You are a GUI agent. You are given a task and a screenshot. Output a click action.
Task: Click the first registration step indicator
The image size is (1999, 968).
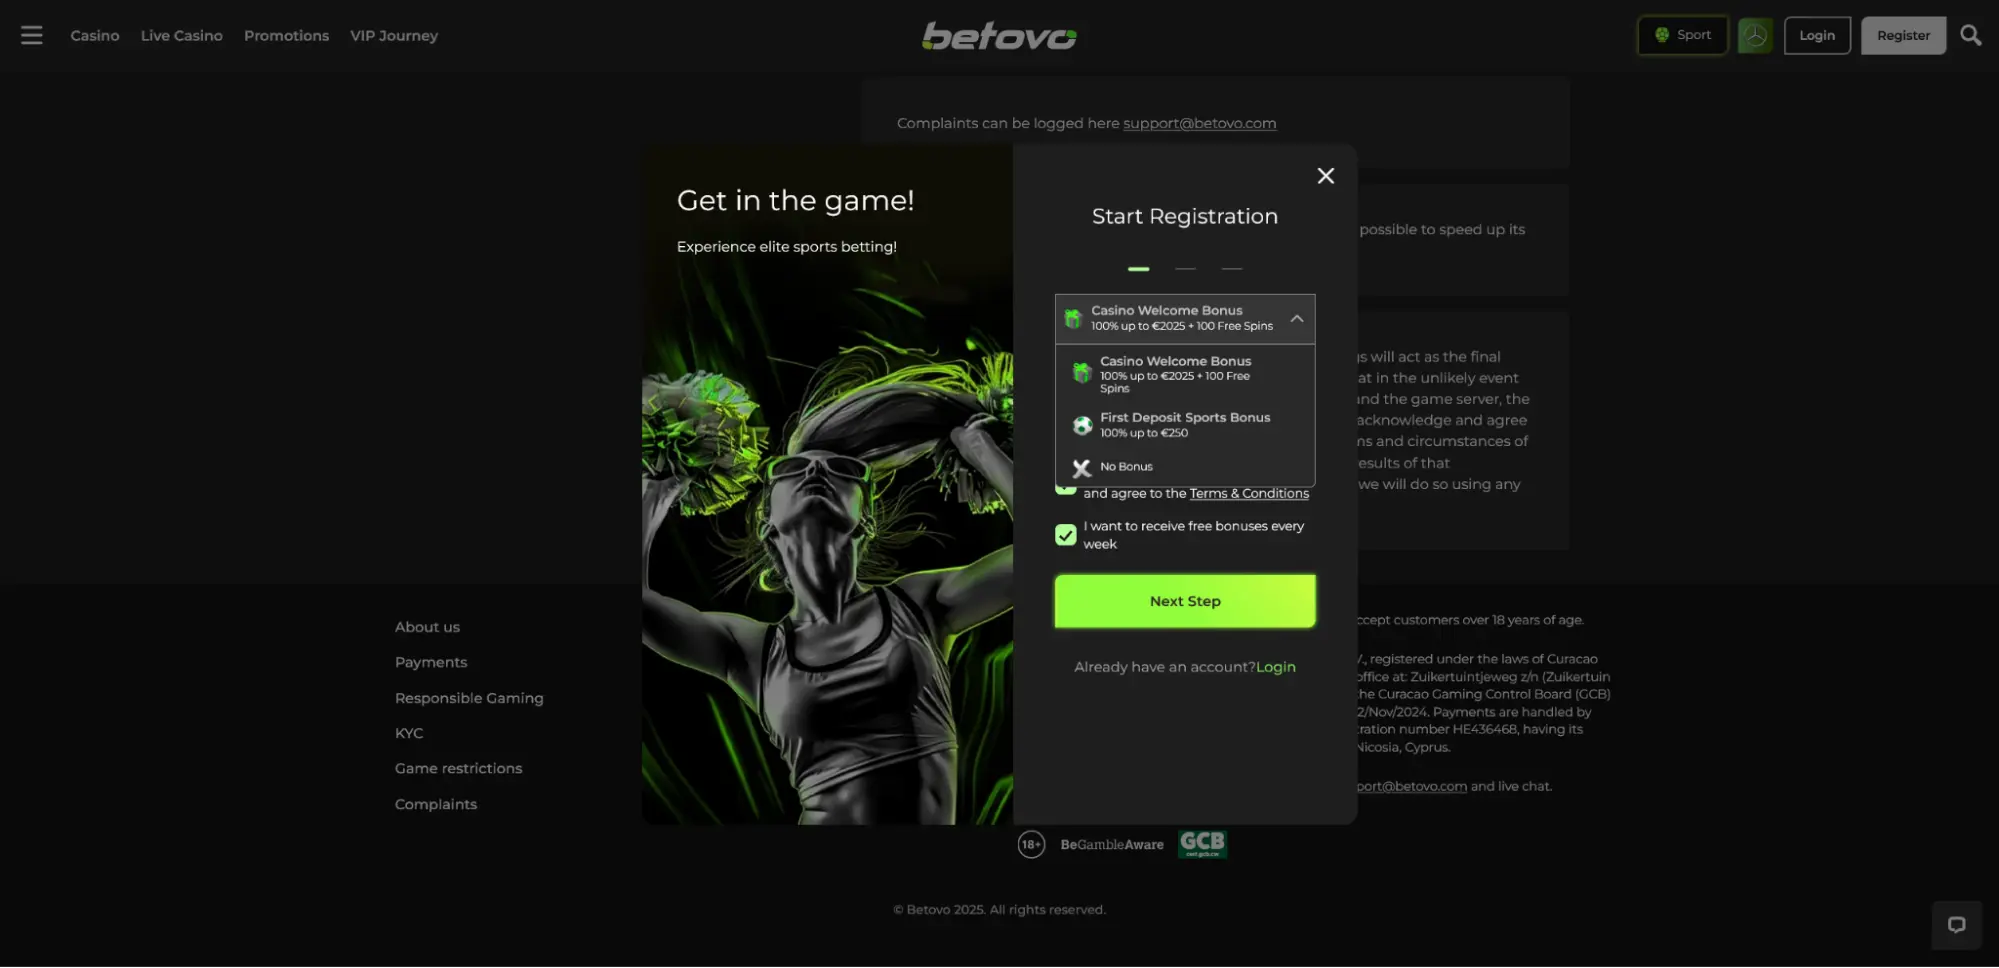(1138, 269)
